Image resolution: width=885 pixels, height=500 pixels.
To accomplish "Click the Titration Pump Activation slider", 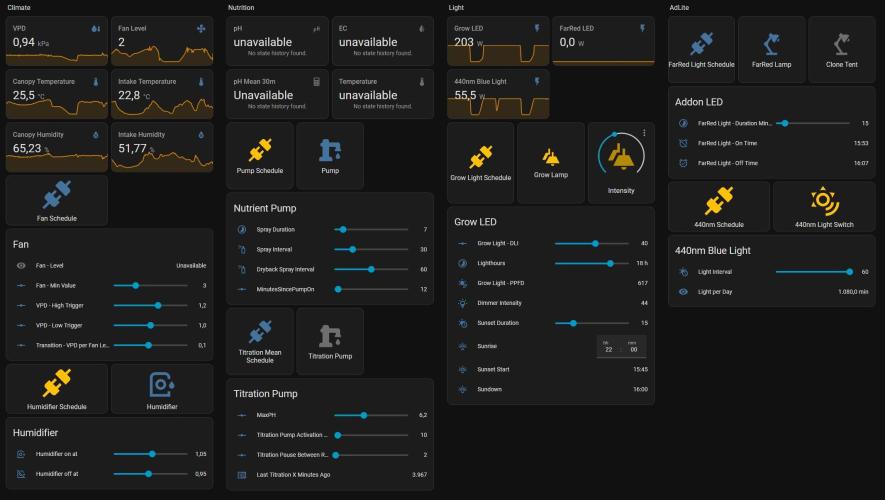I will (x=371, y=435).
